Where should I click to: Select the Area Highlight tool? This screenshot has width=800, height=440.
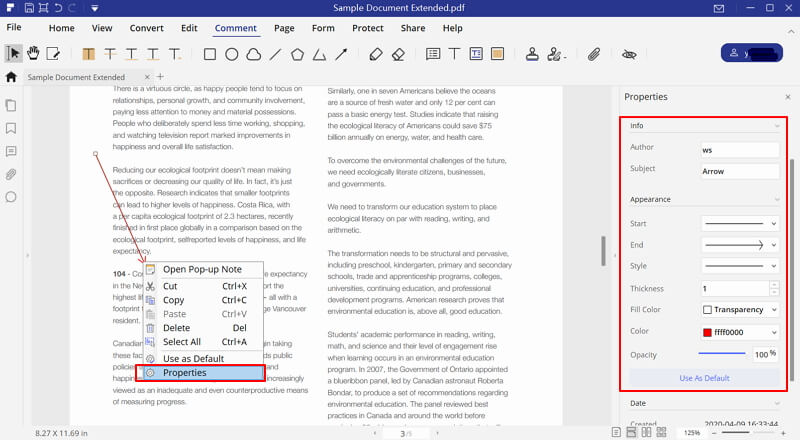(497, 54)
